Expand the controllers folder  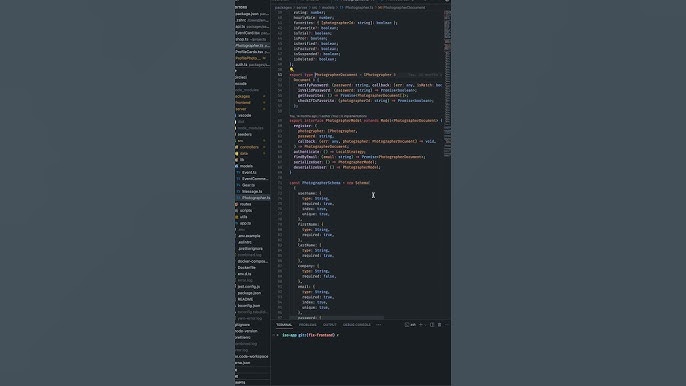pyautogui.click(x=248, y=147)
